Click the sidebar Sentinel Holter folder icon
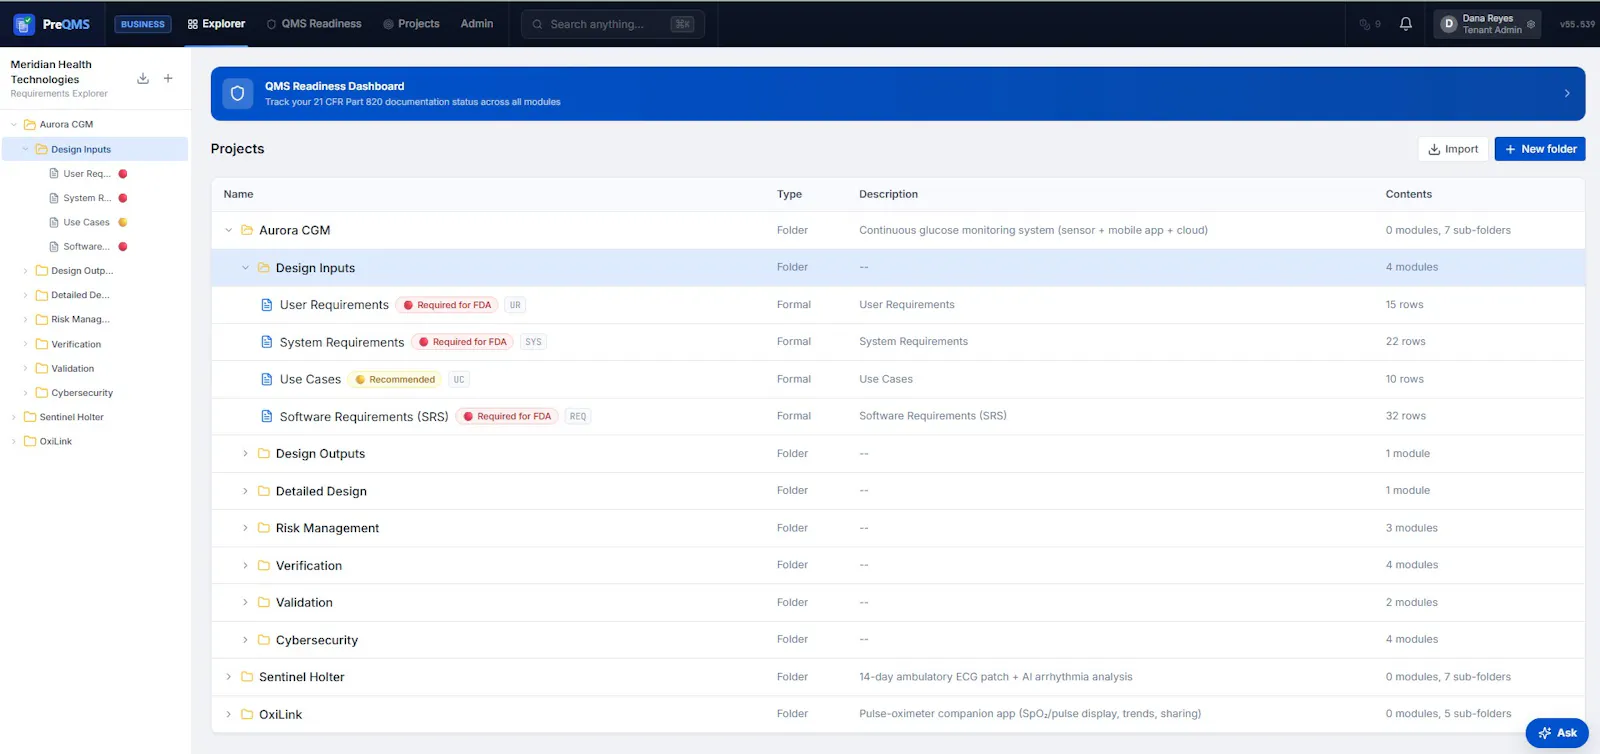The height and width of the screenshot is (754, 1600). tap(30, 417)
